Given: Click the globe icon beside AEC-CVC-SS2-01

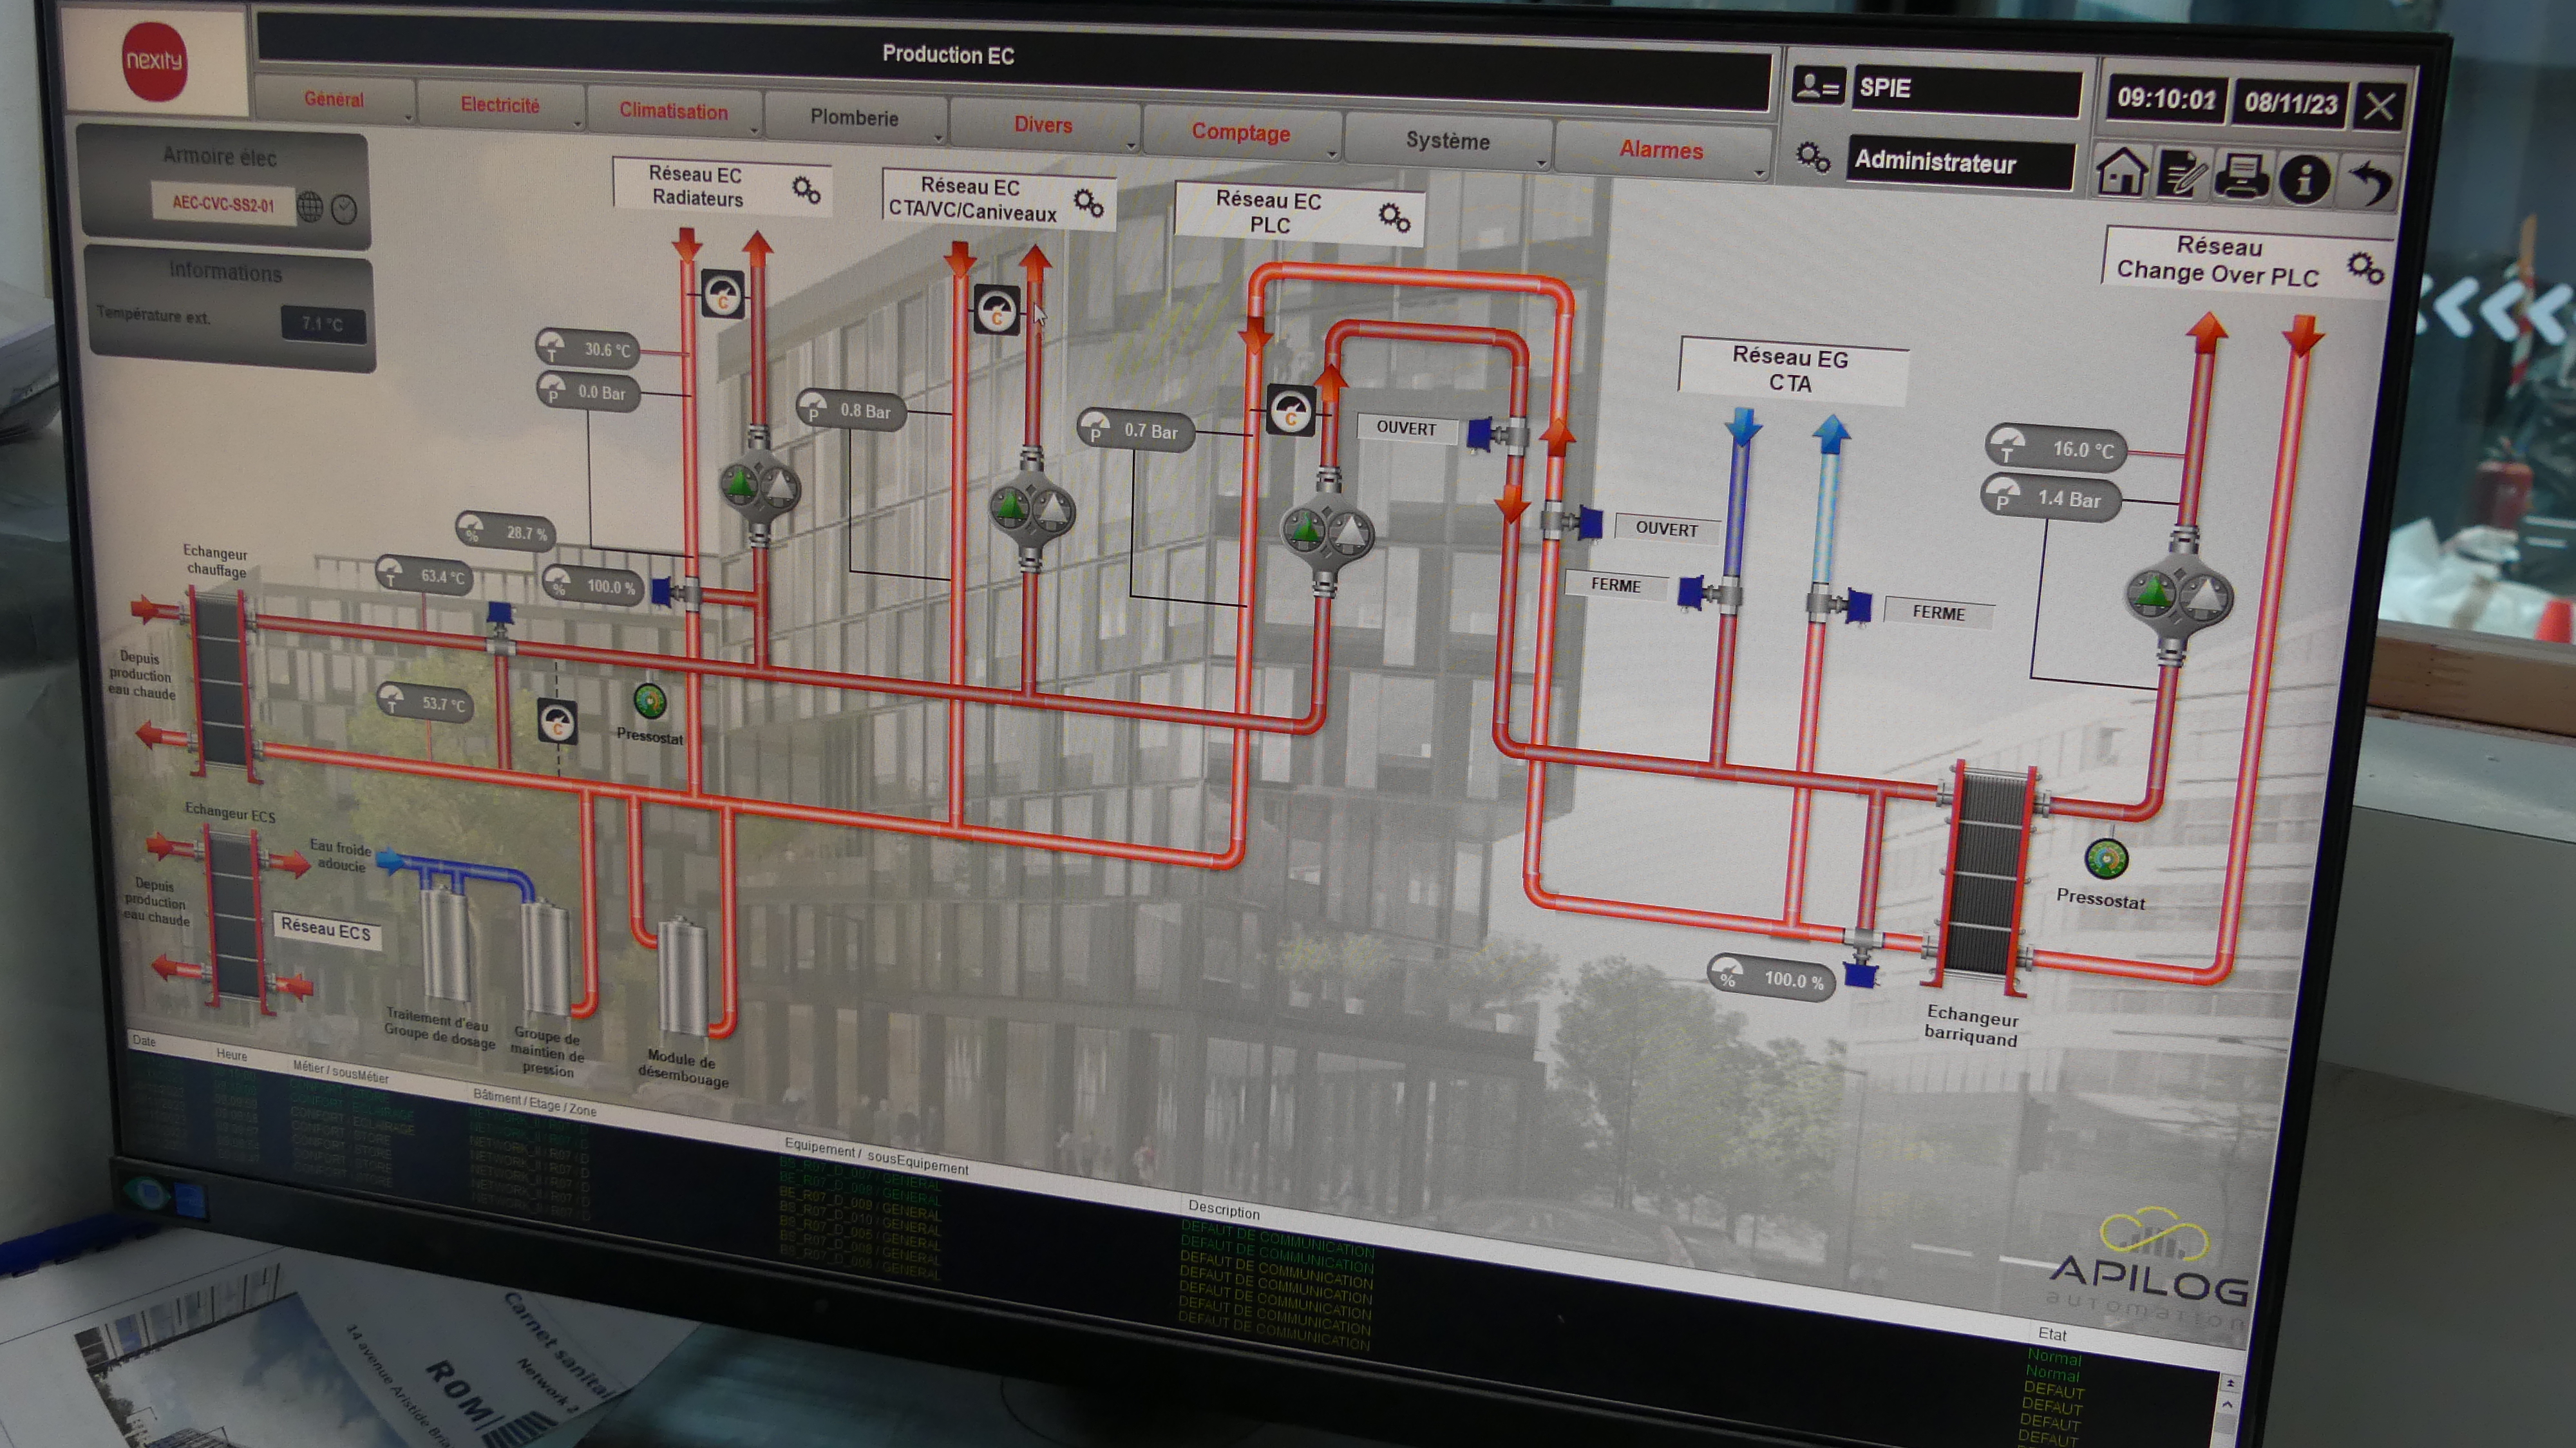Looking at the screenshot, I should [x=310, y=207].
